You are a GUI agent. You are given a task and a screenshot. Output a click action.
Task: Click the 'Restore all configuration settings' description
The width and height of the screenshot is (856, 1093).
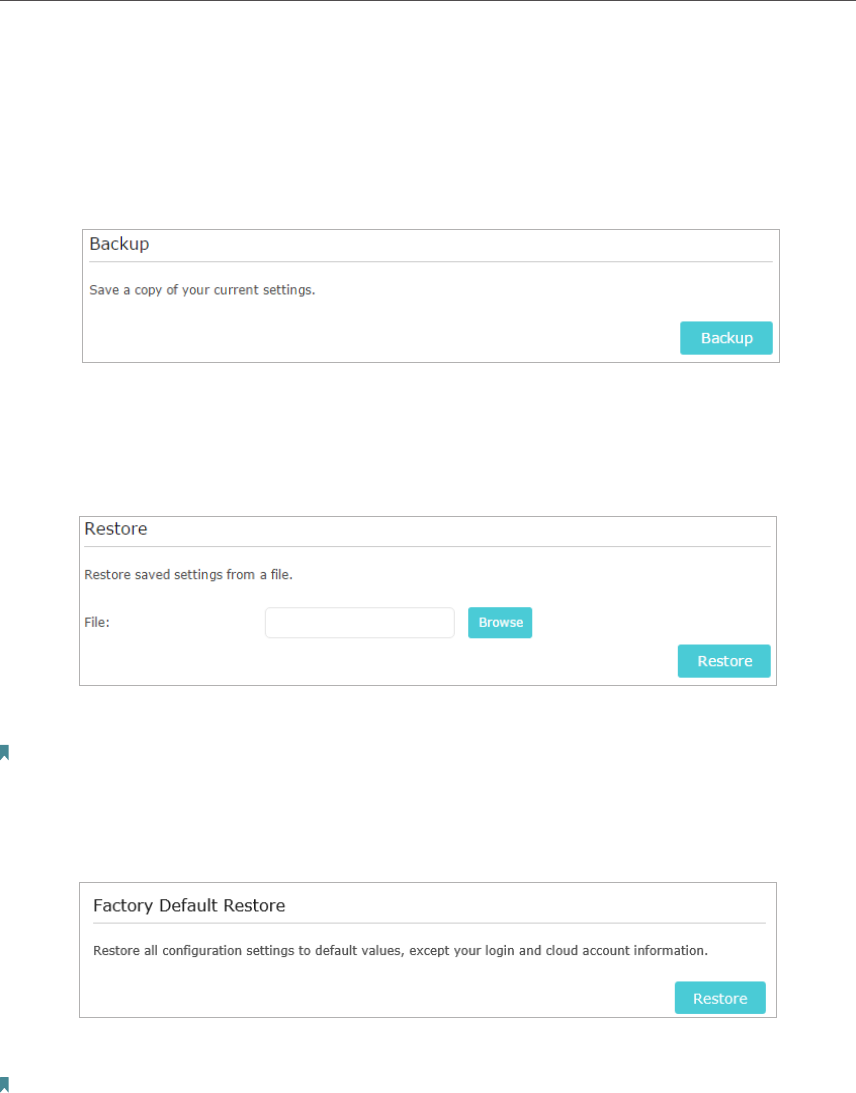(x=400, y=951)
